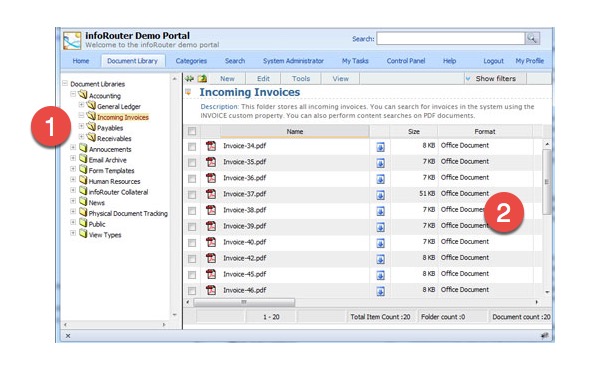The width and height of the screenshot is (599, 373).
Task: Check the box for Invoice-39.pdf
Action: [x=192, y=227]
